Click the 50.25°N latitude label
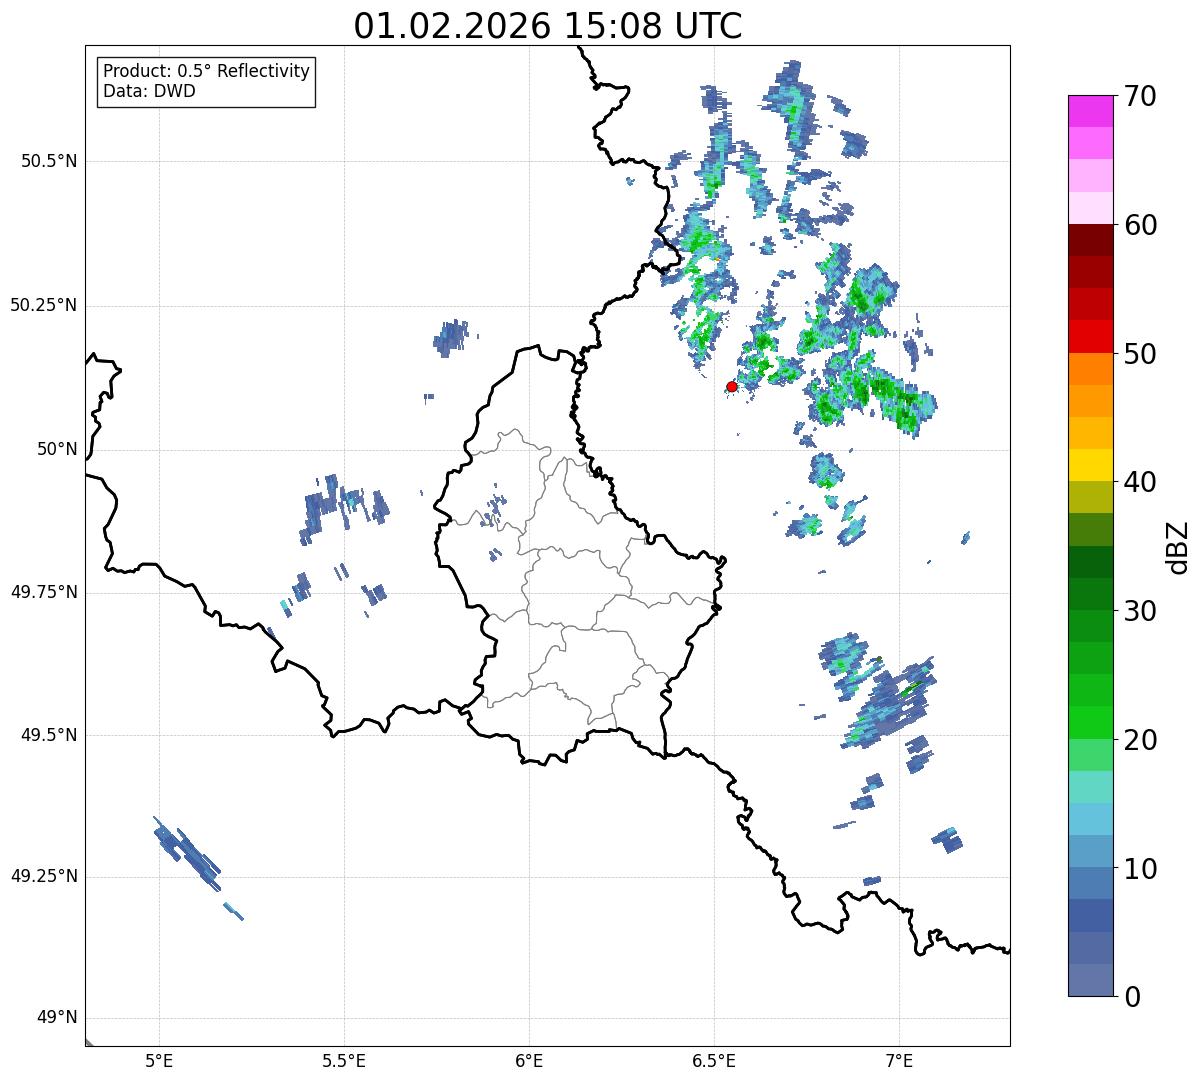Image resolution: width=1202 pixels, height=1081 pixels. click(x=44, y=305)
